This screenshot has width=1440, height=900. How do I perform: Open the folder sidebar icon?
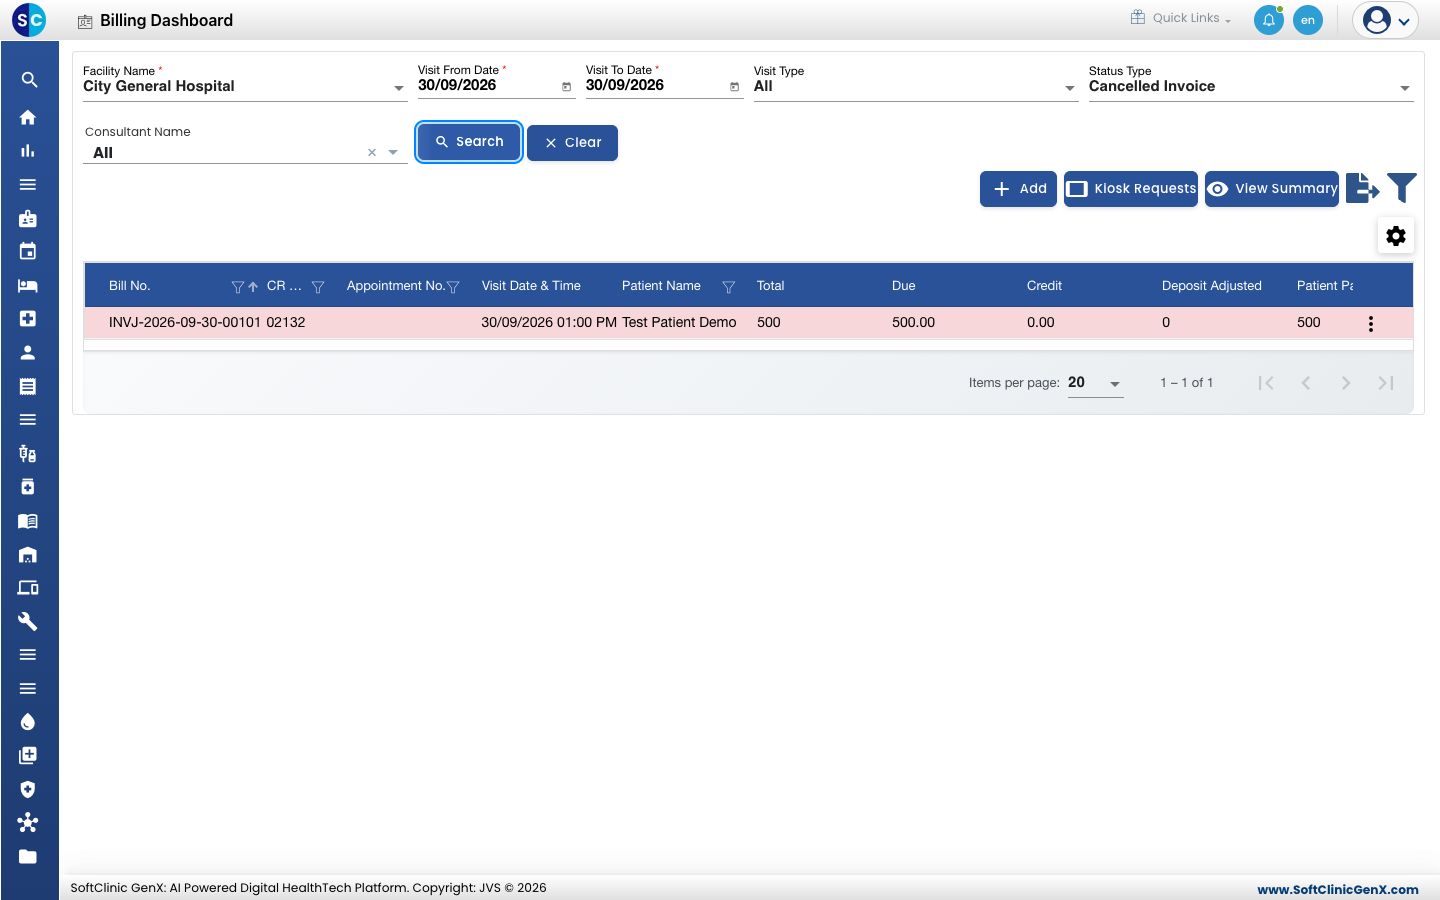coord(28,856)
